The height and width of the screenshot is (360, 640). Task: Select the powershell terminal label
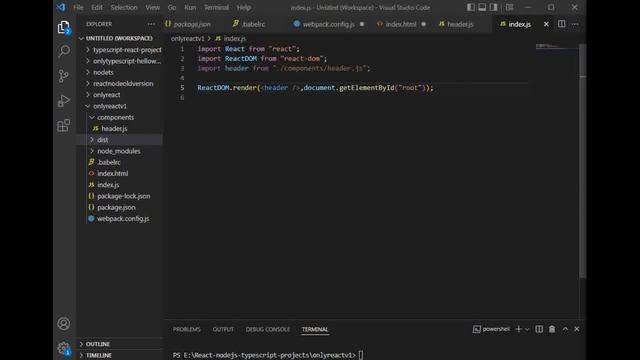(491, 329)
